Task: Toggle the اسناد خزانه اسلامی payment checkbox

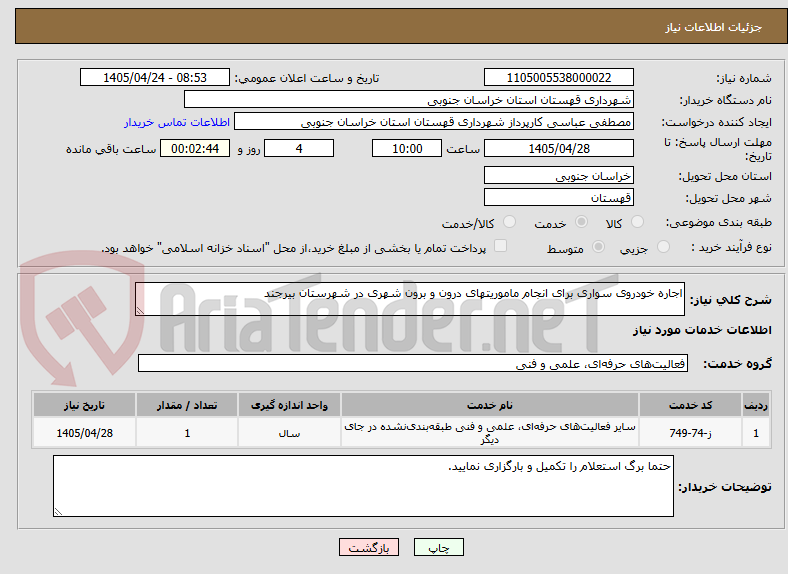Action: point(500,246)
